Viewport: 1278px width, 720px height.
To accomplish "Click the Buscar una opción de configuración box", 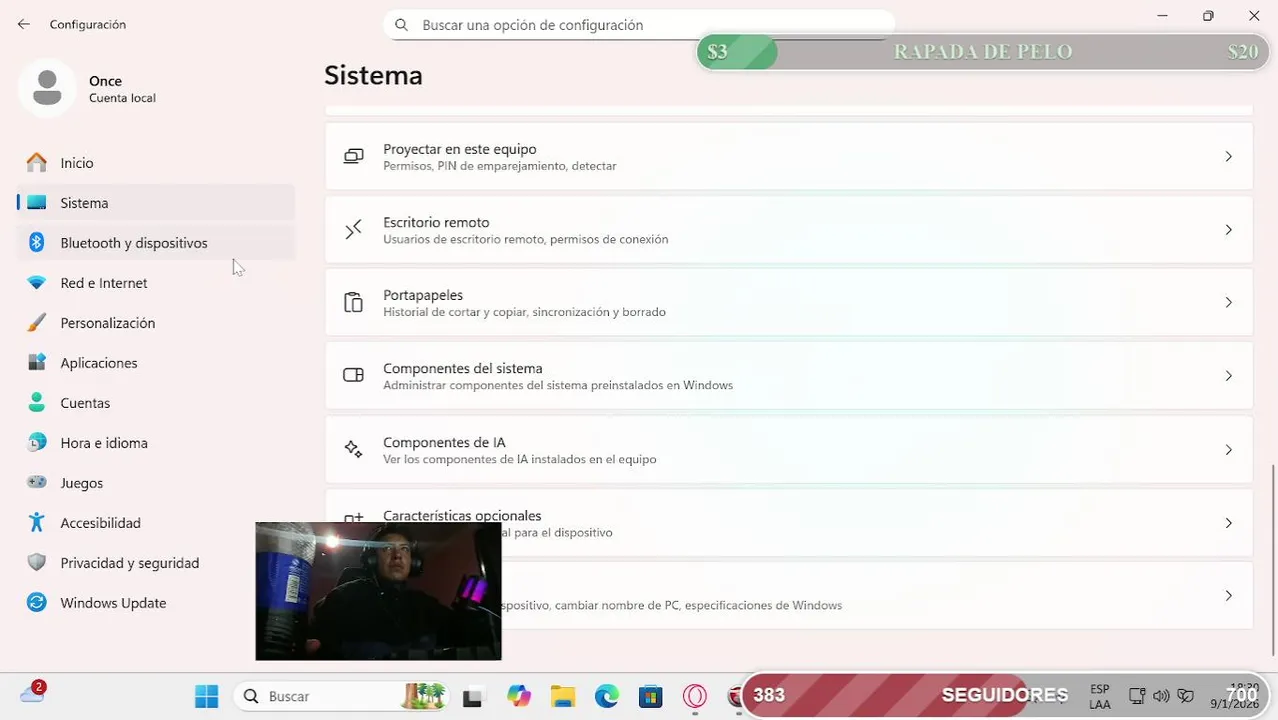I will click(639, 25).
